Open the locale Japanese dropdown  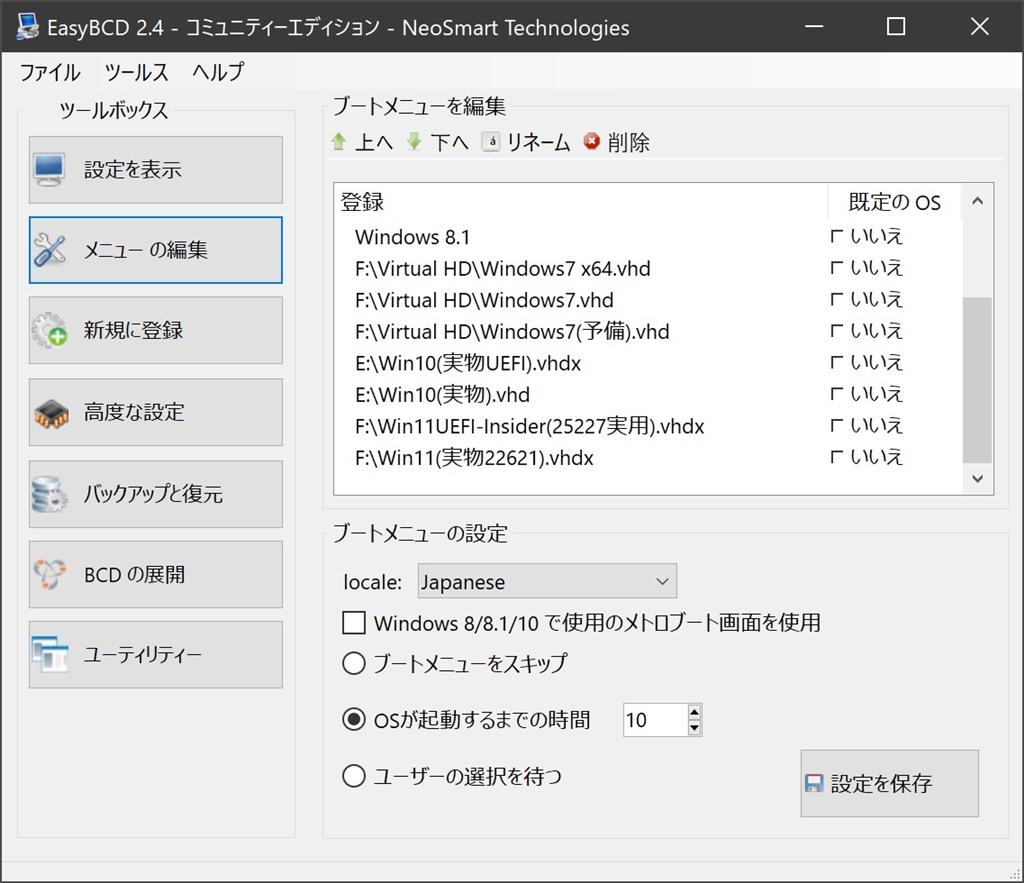(547, 582)
